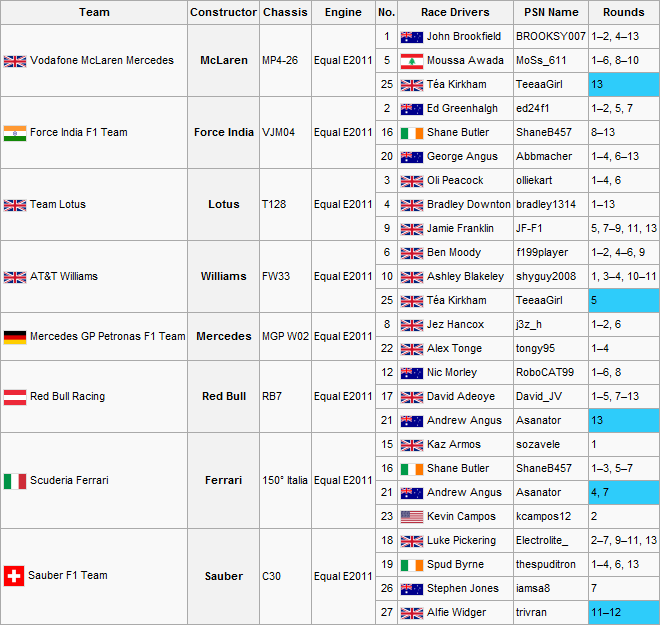Screen dimensions: 660x625
Task: Click highlighted rounds cell 11–12 for Alfie Widger
Action: click(x=624, y=612)
